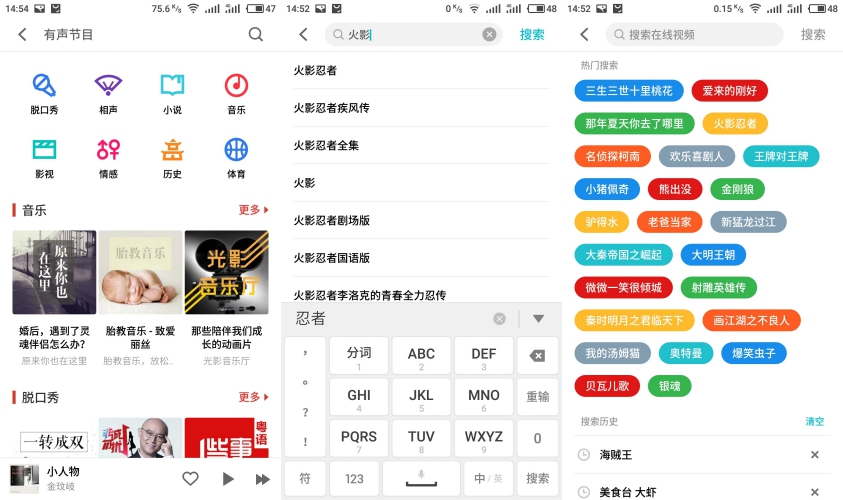Select the suggestion 火影忍者剧场版

(332, 220)
